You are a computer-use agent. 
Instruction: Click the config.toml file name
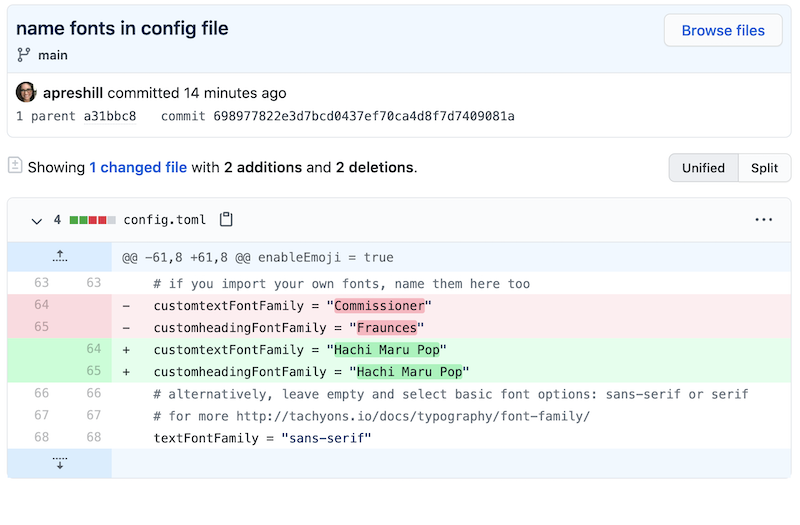click(164, 220)
